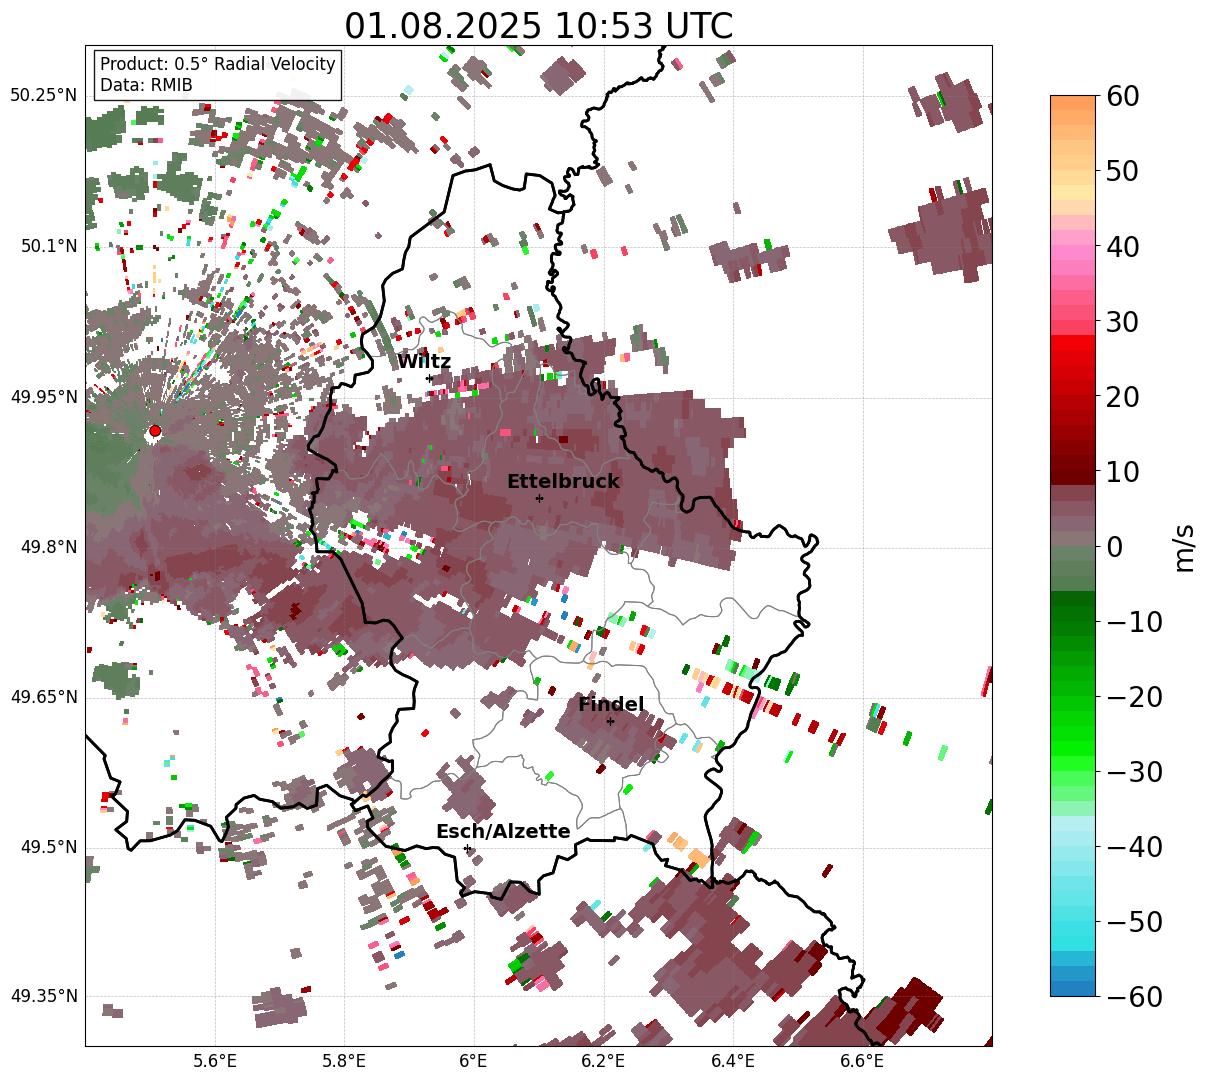The height and width of the screenshot is (1081, 1207).
Task: Click the 5.8°E longitude tick label
Action: (344, 1061)
